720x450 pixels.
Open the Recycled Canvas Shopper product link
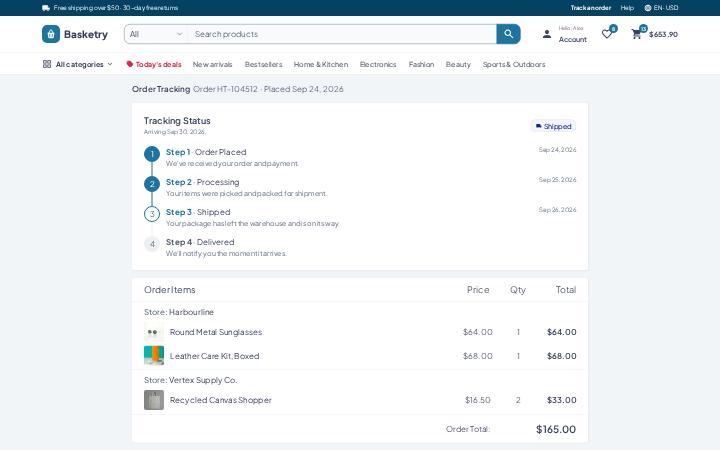coord(220,400)
